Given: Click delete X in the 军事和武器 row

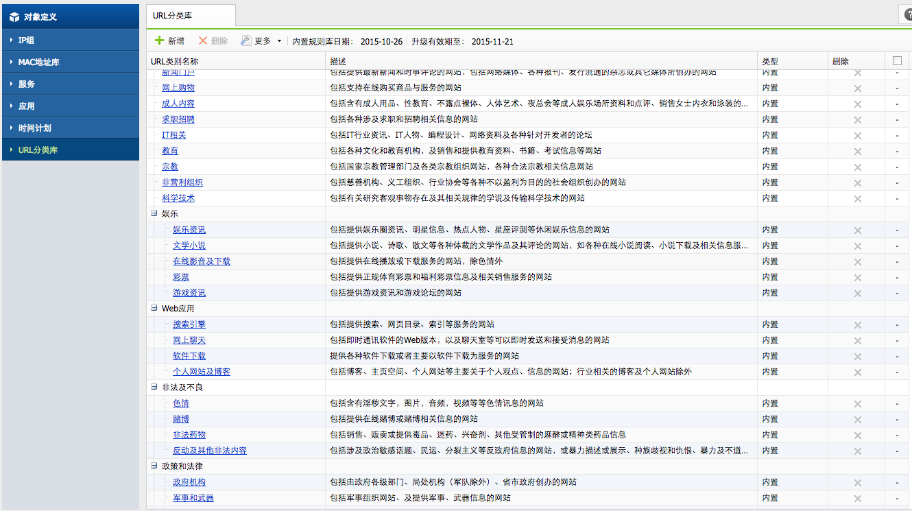Looking at the screenshot, I should (x=857, y=497).
